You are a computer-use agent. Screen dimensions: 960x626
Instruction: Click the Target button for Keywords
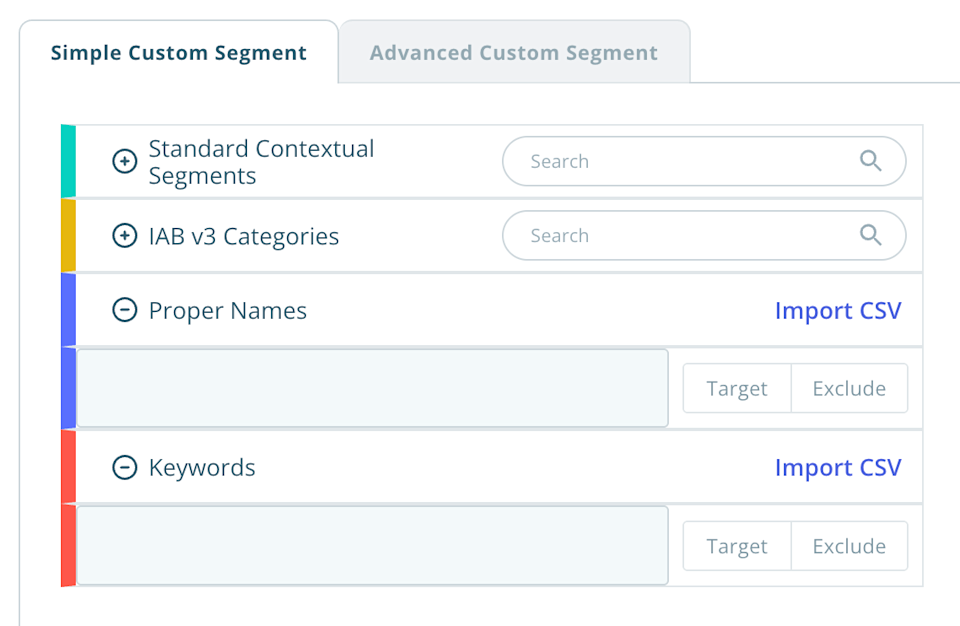[737, 546]
